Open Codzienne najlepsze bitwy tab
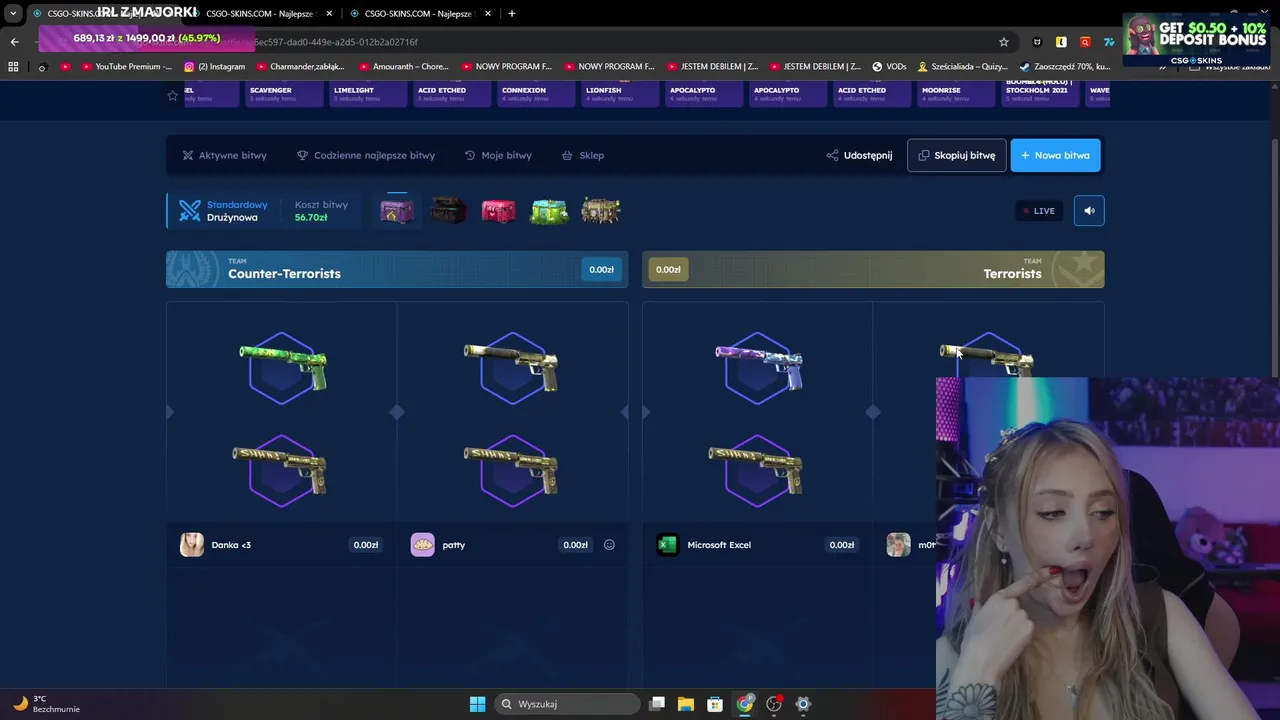This screenshot has height=720, width=1280. pyautogui.click(x=366, y=155)
